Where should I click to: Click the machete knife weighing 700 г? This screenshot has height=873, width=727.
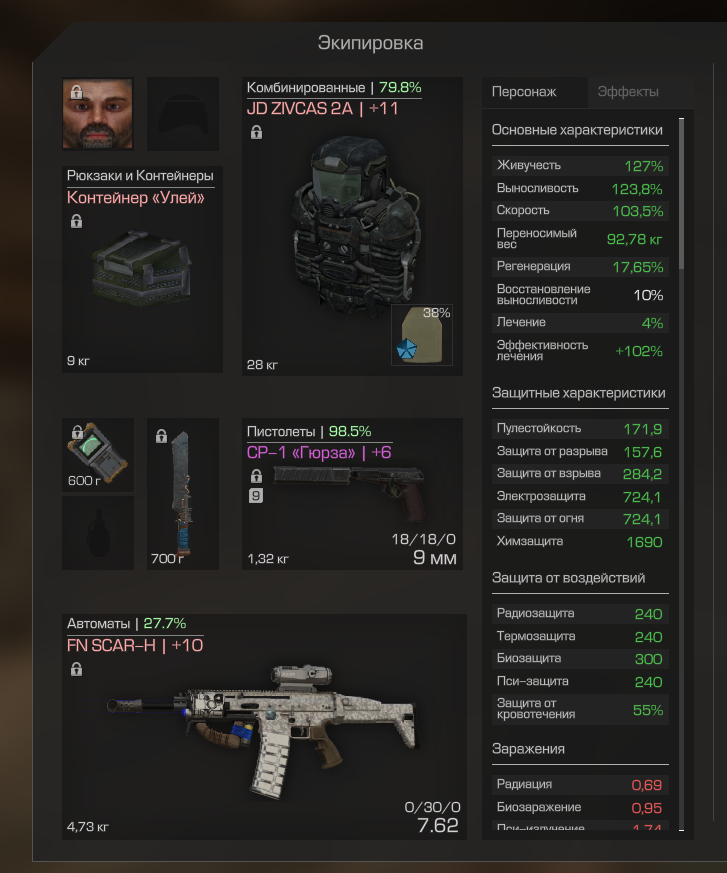(183, 494)
